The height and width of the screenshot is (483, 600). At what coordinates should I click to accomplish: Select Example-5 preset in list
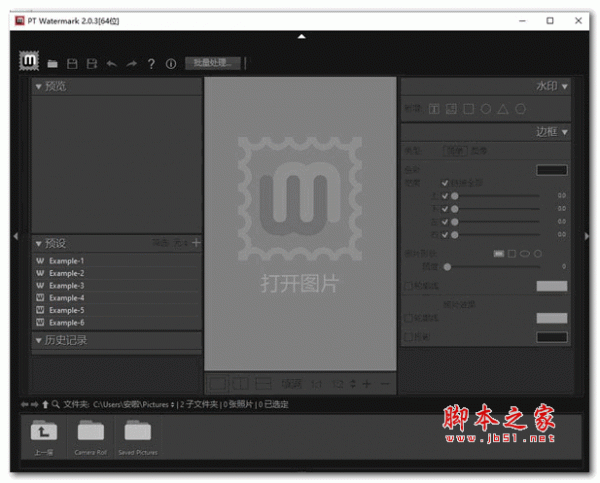66,310
